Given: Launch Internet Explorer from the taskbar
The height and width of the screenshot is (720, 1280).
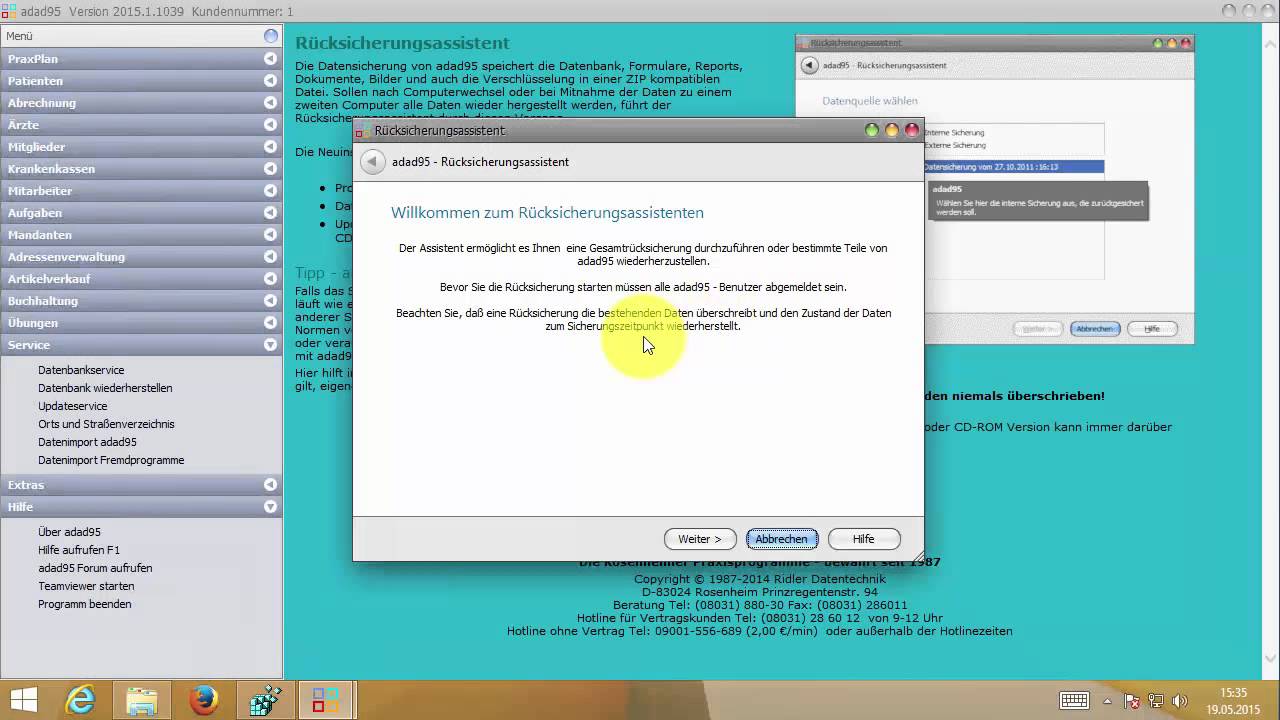Looking at the screenshot, I should click(x=80, y=701).
